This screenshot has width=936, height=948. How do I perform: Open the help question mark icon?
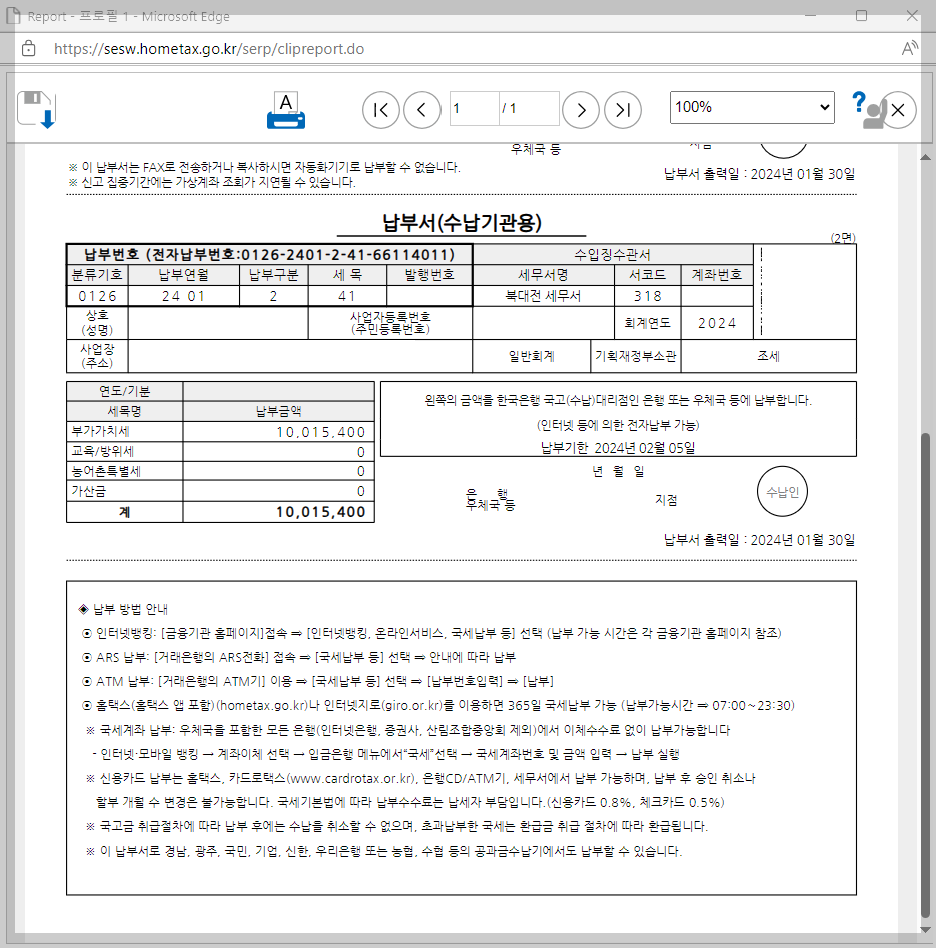tap(859, 102)
